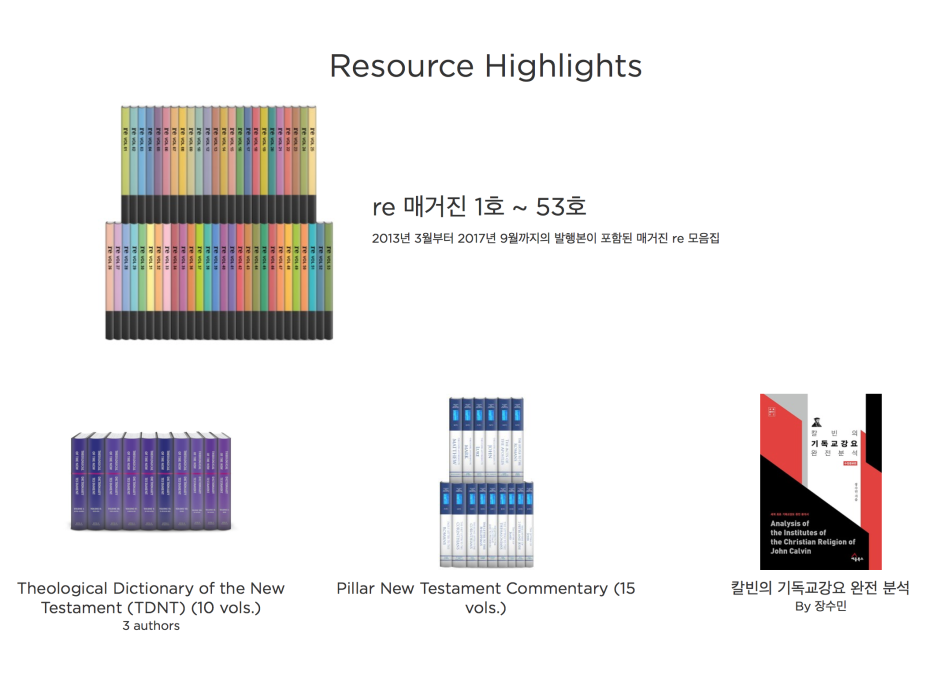Open the '칼빈의 기독교강요 완전 분석' title link
The width and height of the screenshot is (936, 681).
(820, 588)
